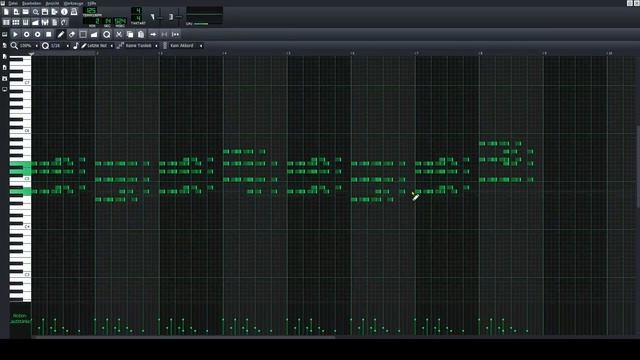Click the info help icon
This screenshot has width=640, height=360.
pos(64,12)
